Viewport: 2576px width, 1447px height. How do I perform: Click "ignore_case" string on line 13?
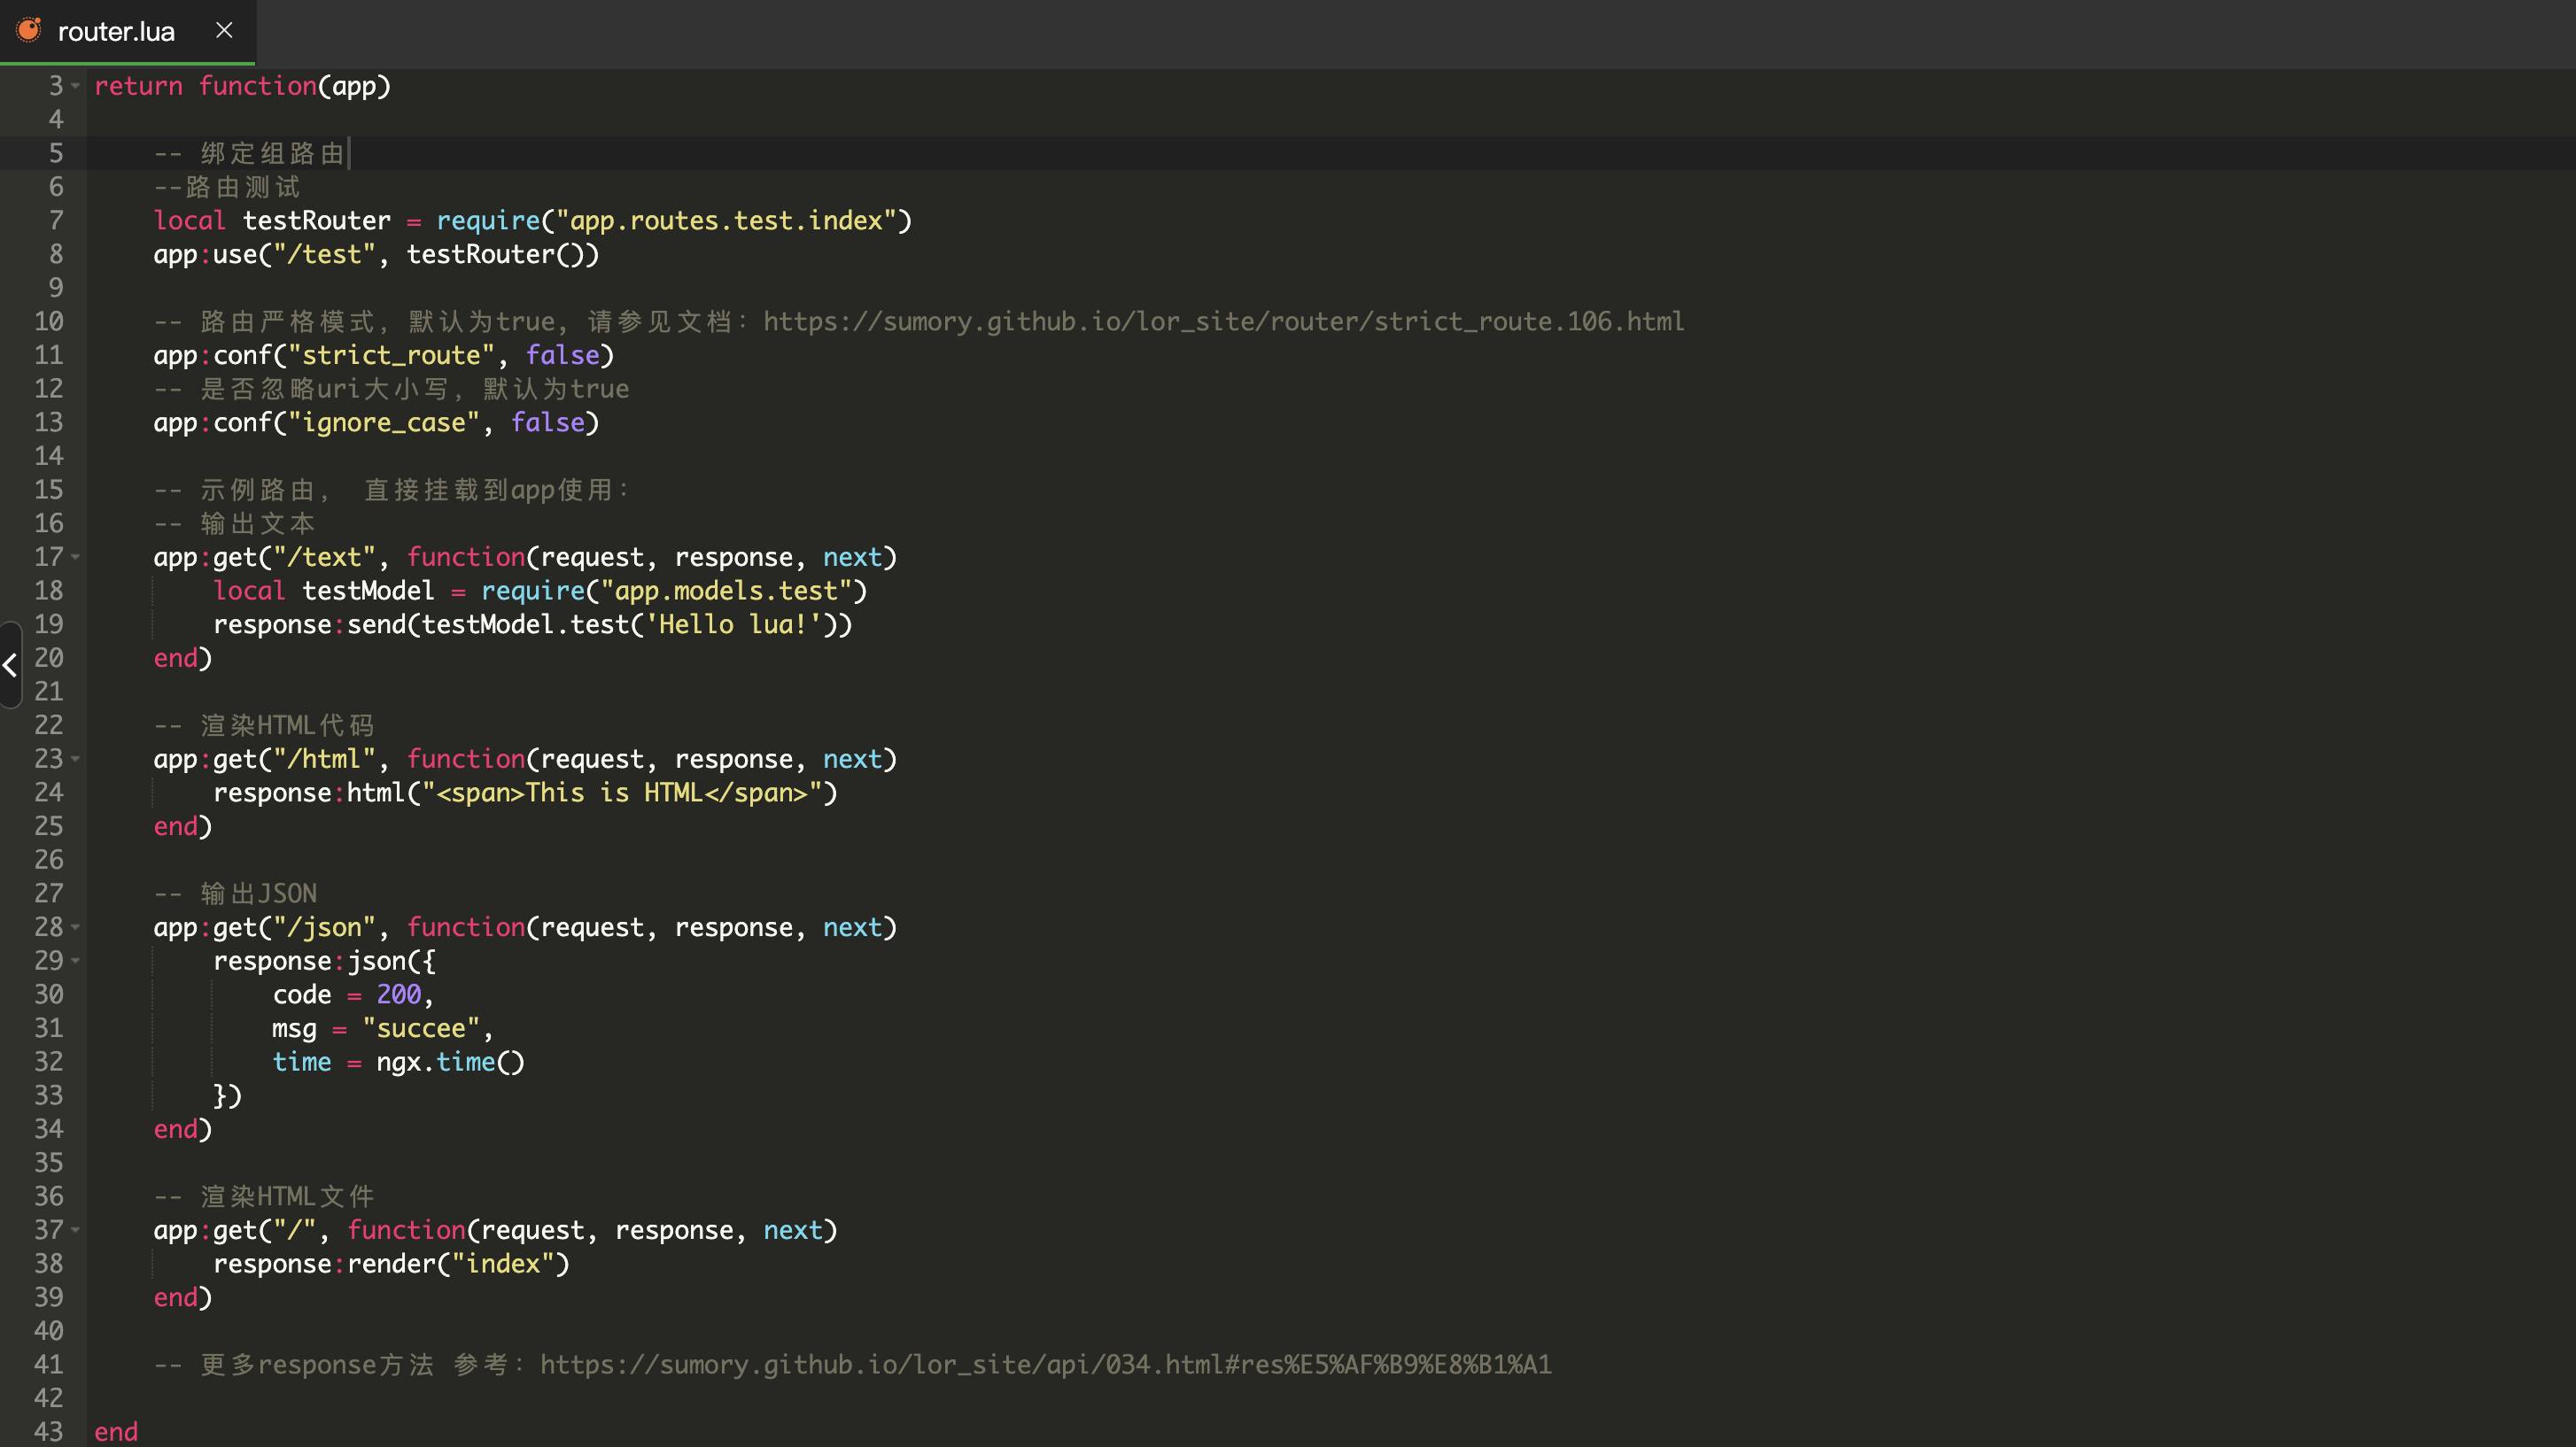tap(384, 422)
